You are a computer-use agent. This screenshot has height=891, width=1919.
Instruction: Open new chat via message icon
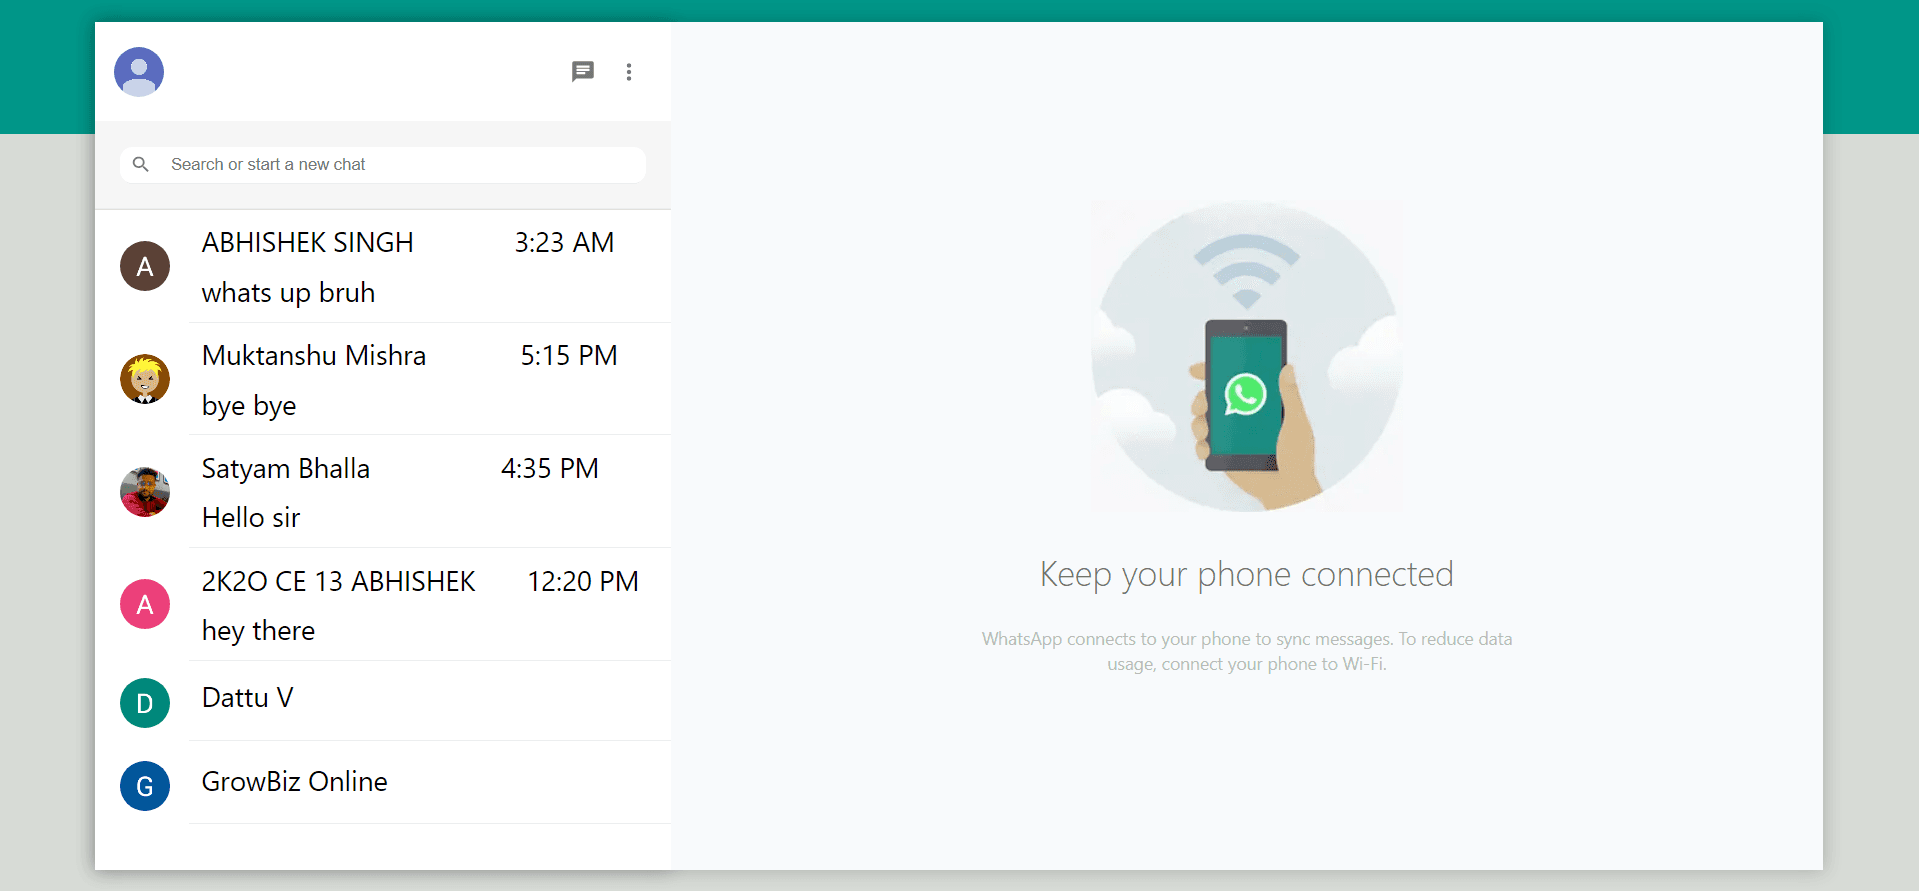pyautogui.click(x=583, y=72)
